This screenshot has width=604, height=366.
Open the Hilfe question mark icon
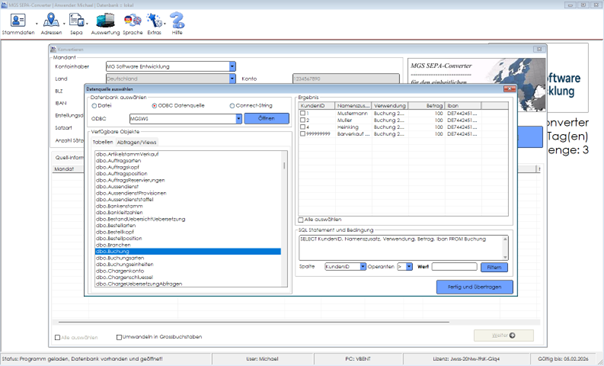click(x=177, y=20)
